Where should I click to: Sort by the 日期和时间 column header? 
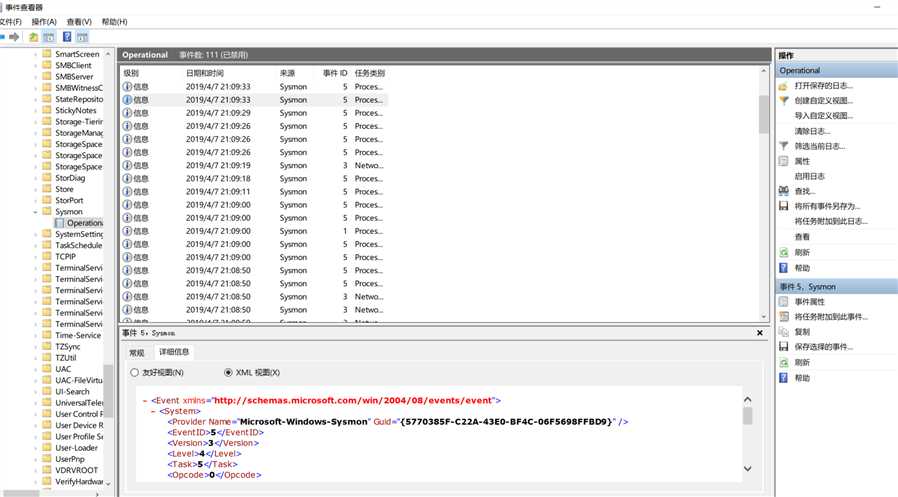pos(205,73)
